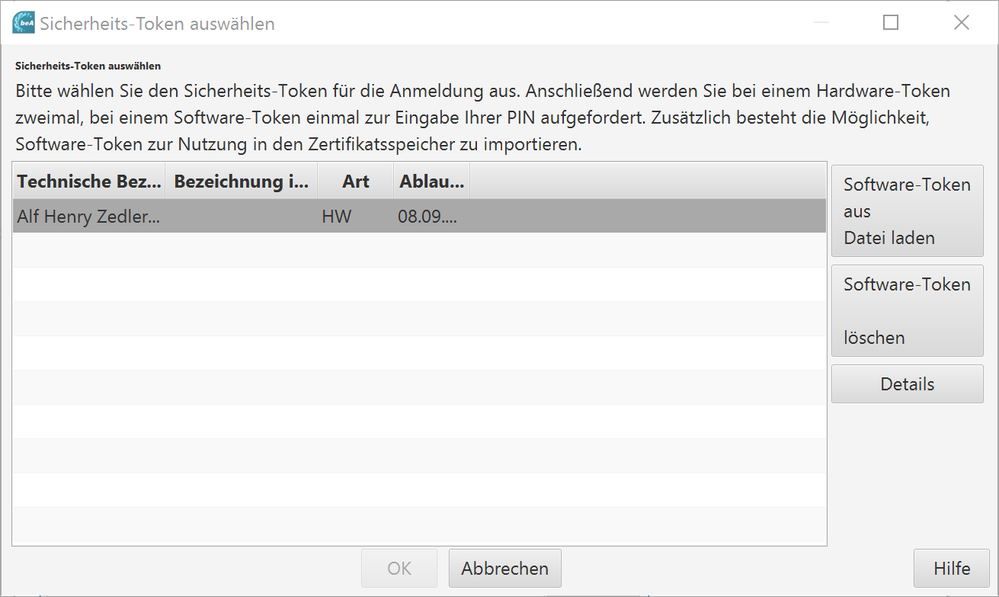The width and height of the screenshot is (999, 597).
Task: Cancel with the Abbrechen button
Action: point(505,568)
